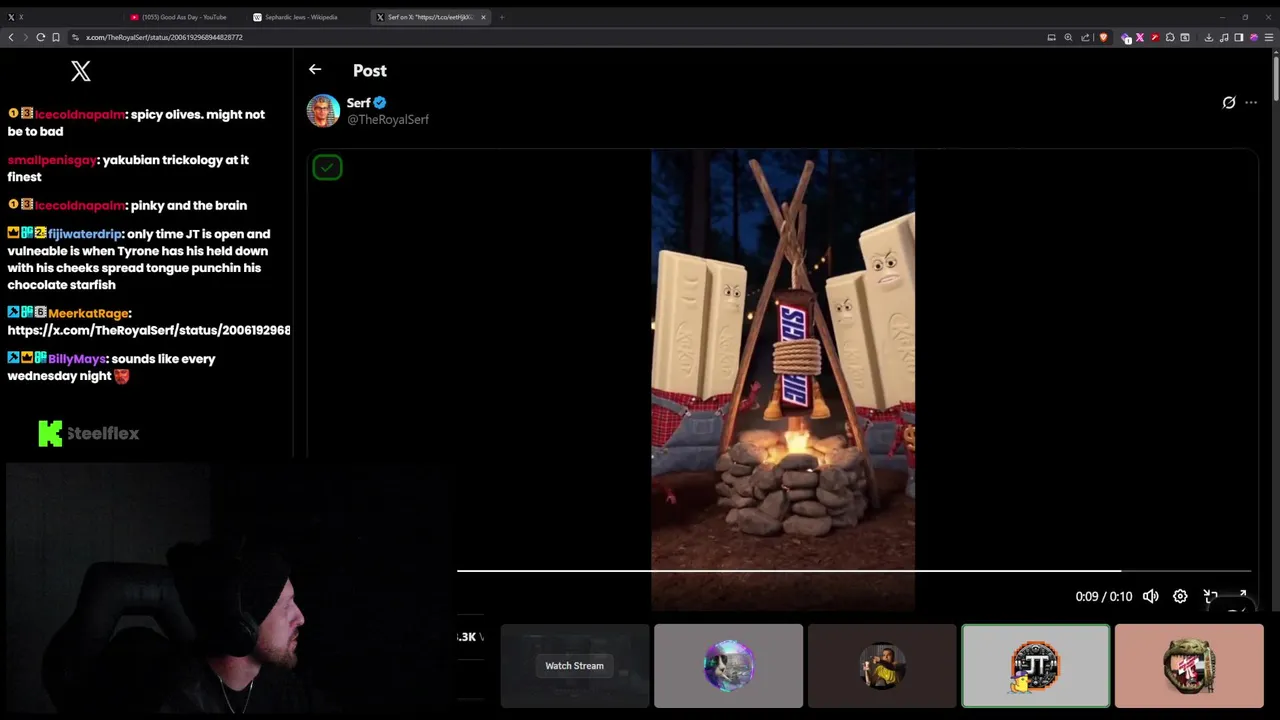
Task: Click the green checkmark badge beside video
Action: [327, 167]
